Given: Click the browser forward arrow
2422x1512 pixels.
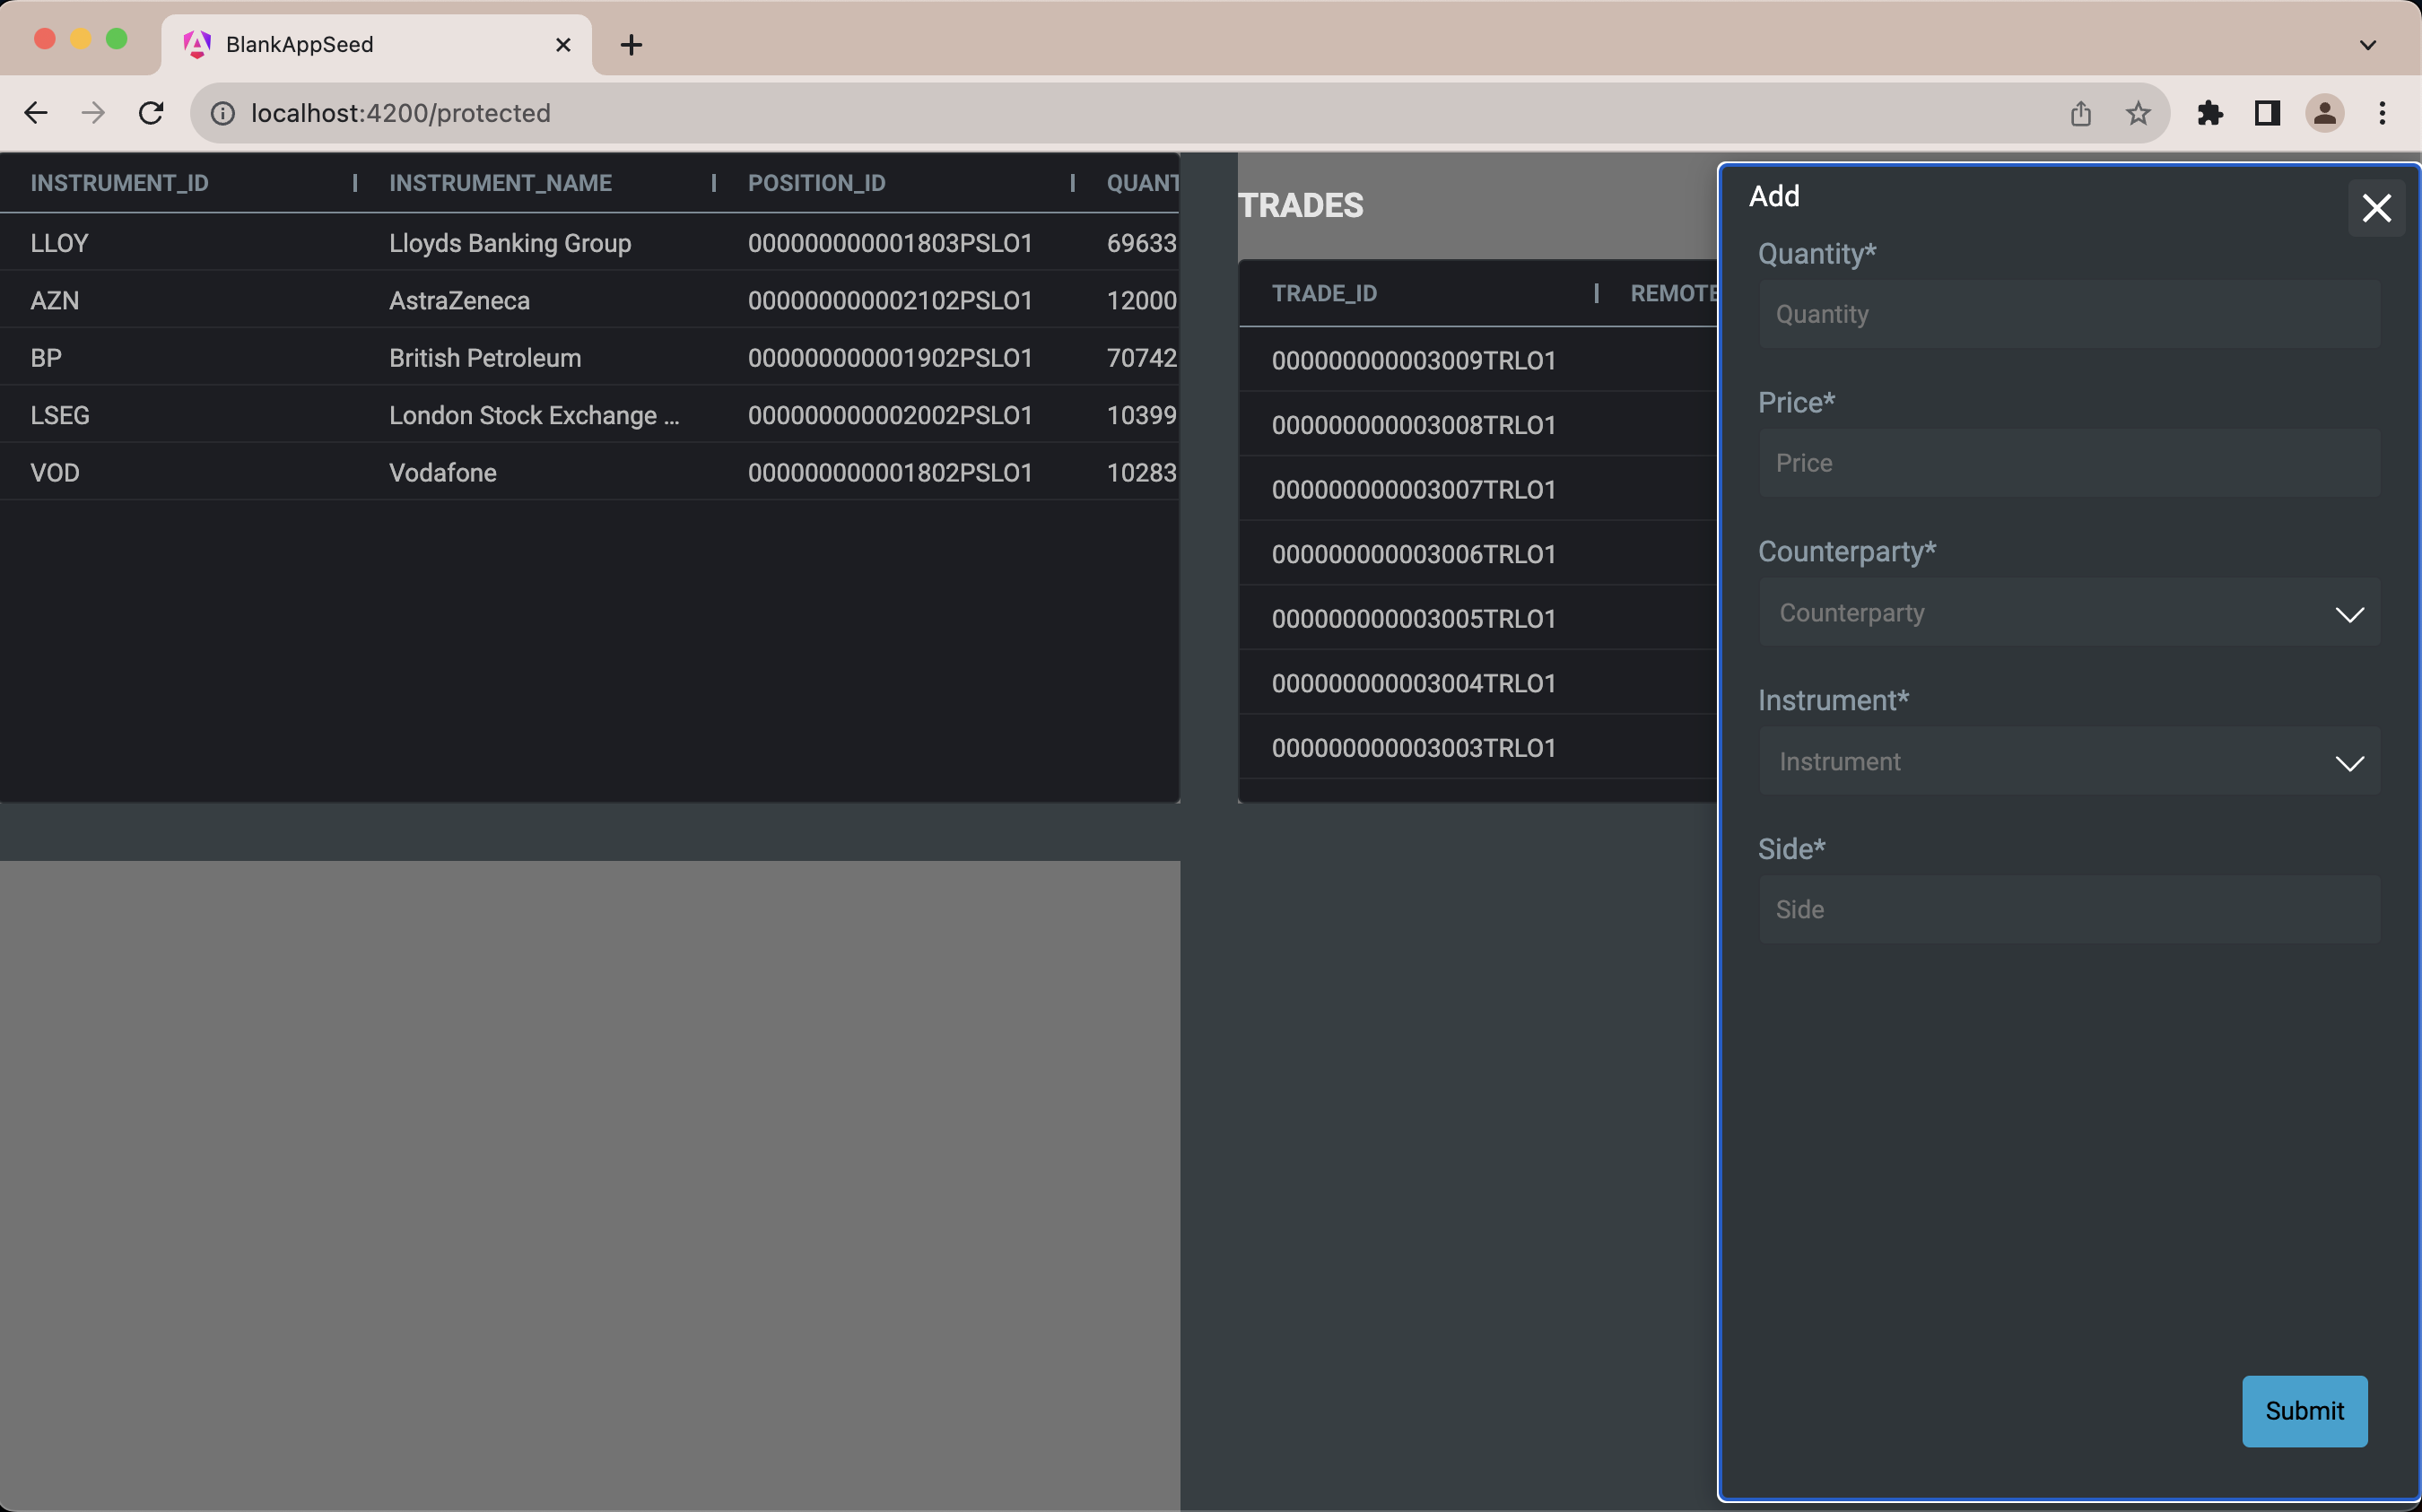Looking at the screenshot, I should click(93, 113).
